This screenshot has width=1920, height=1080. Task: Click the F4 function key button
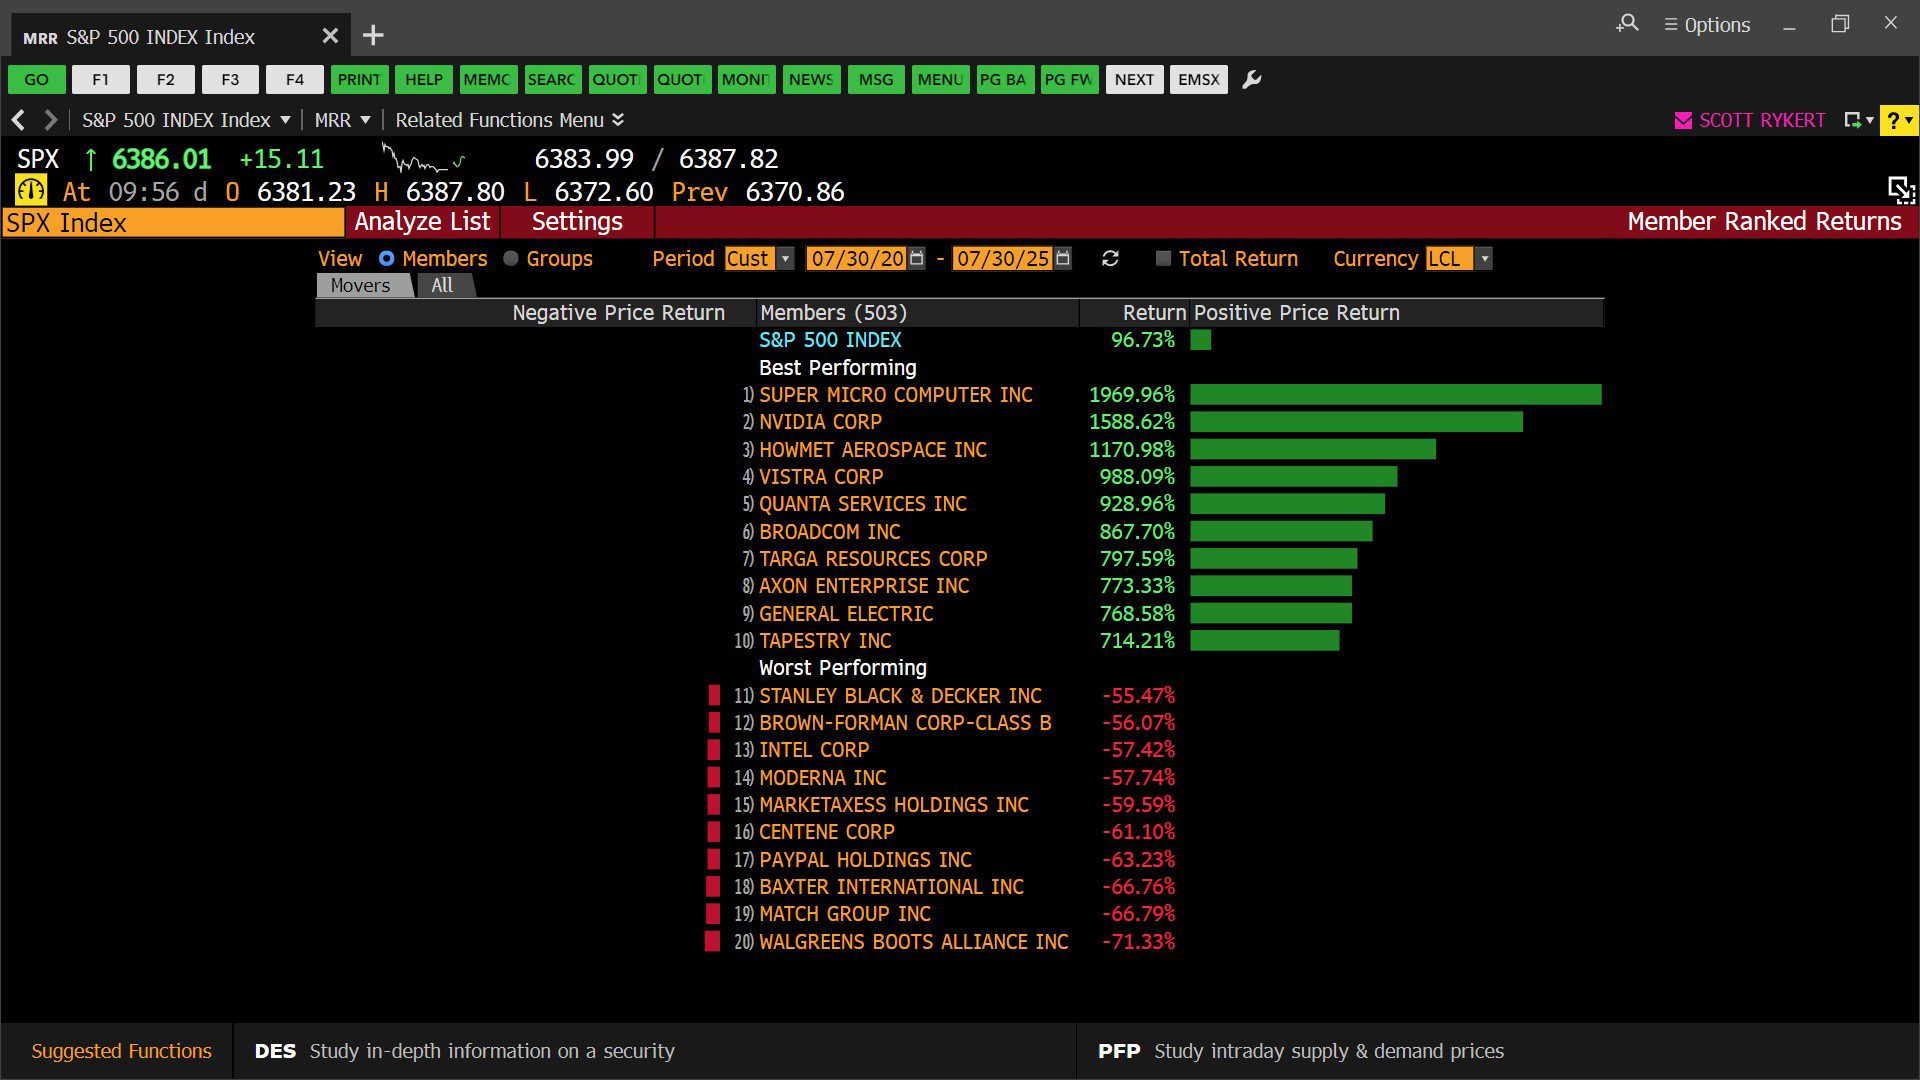[x=295, y=80]
